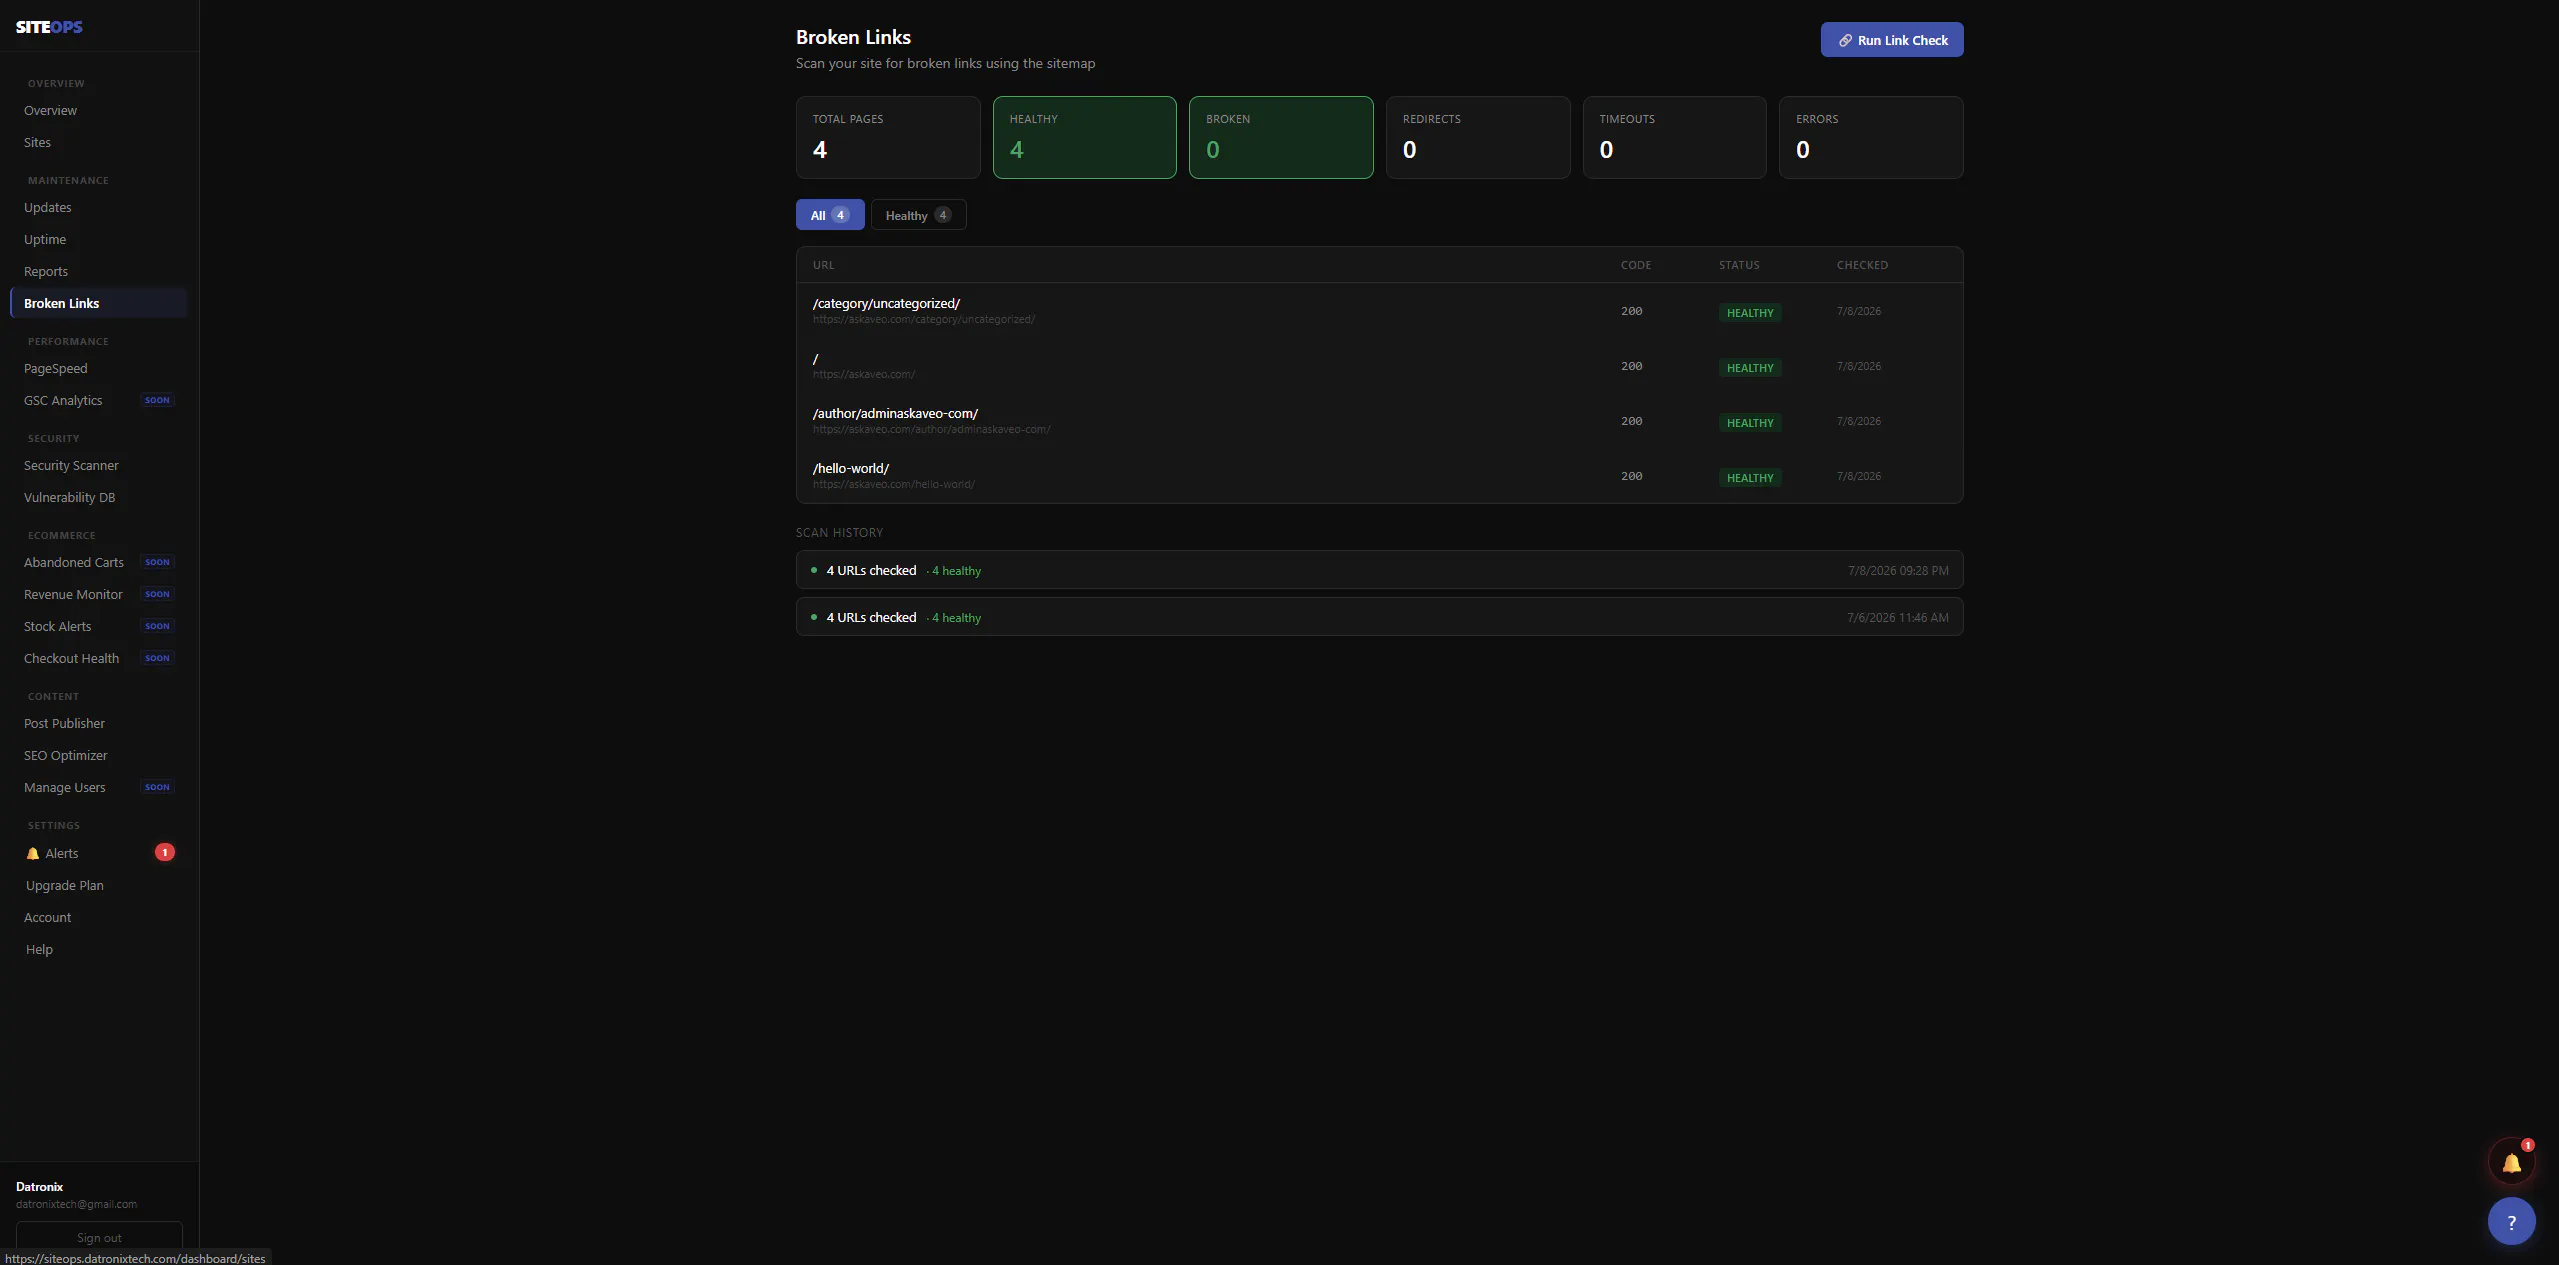Open Alerts settings
2559x1265 pixels.
[98, 853]
